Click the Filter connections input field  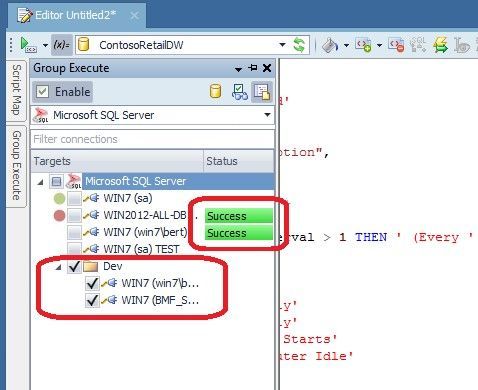(153, 139)
